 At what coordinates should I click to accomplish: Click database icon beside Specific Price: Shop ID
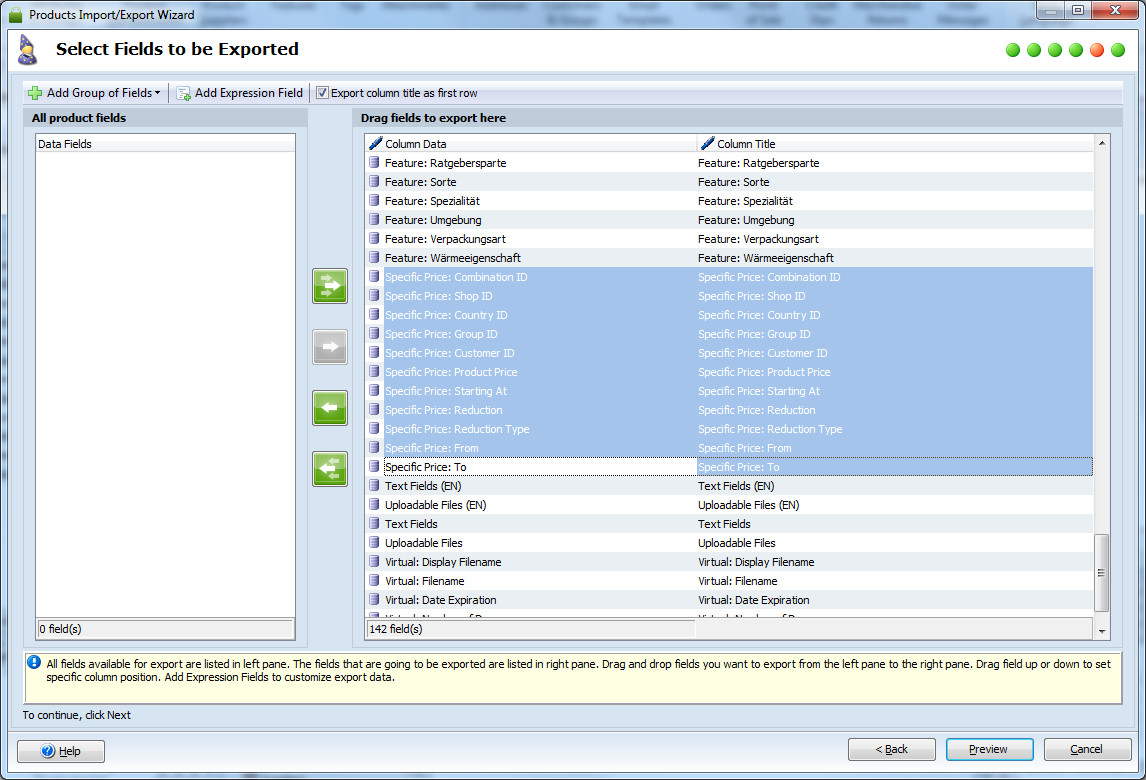tap(374, 295)
